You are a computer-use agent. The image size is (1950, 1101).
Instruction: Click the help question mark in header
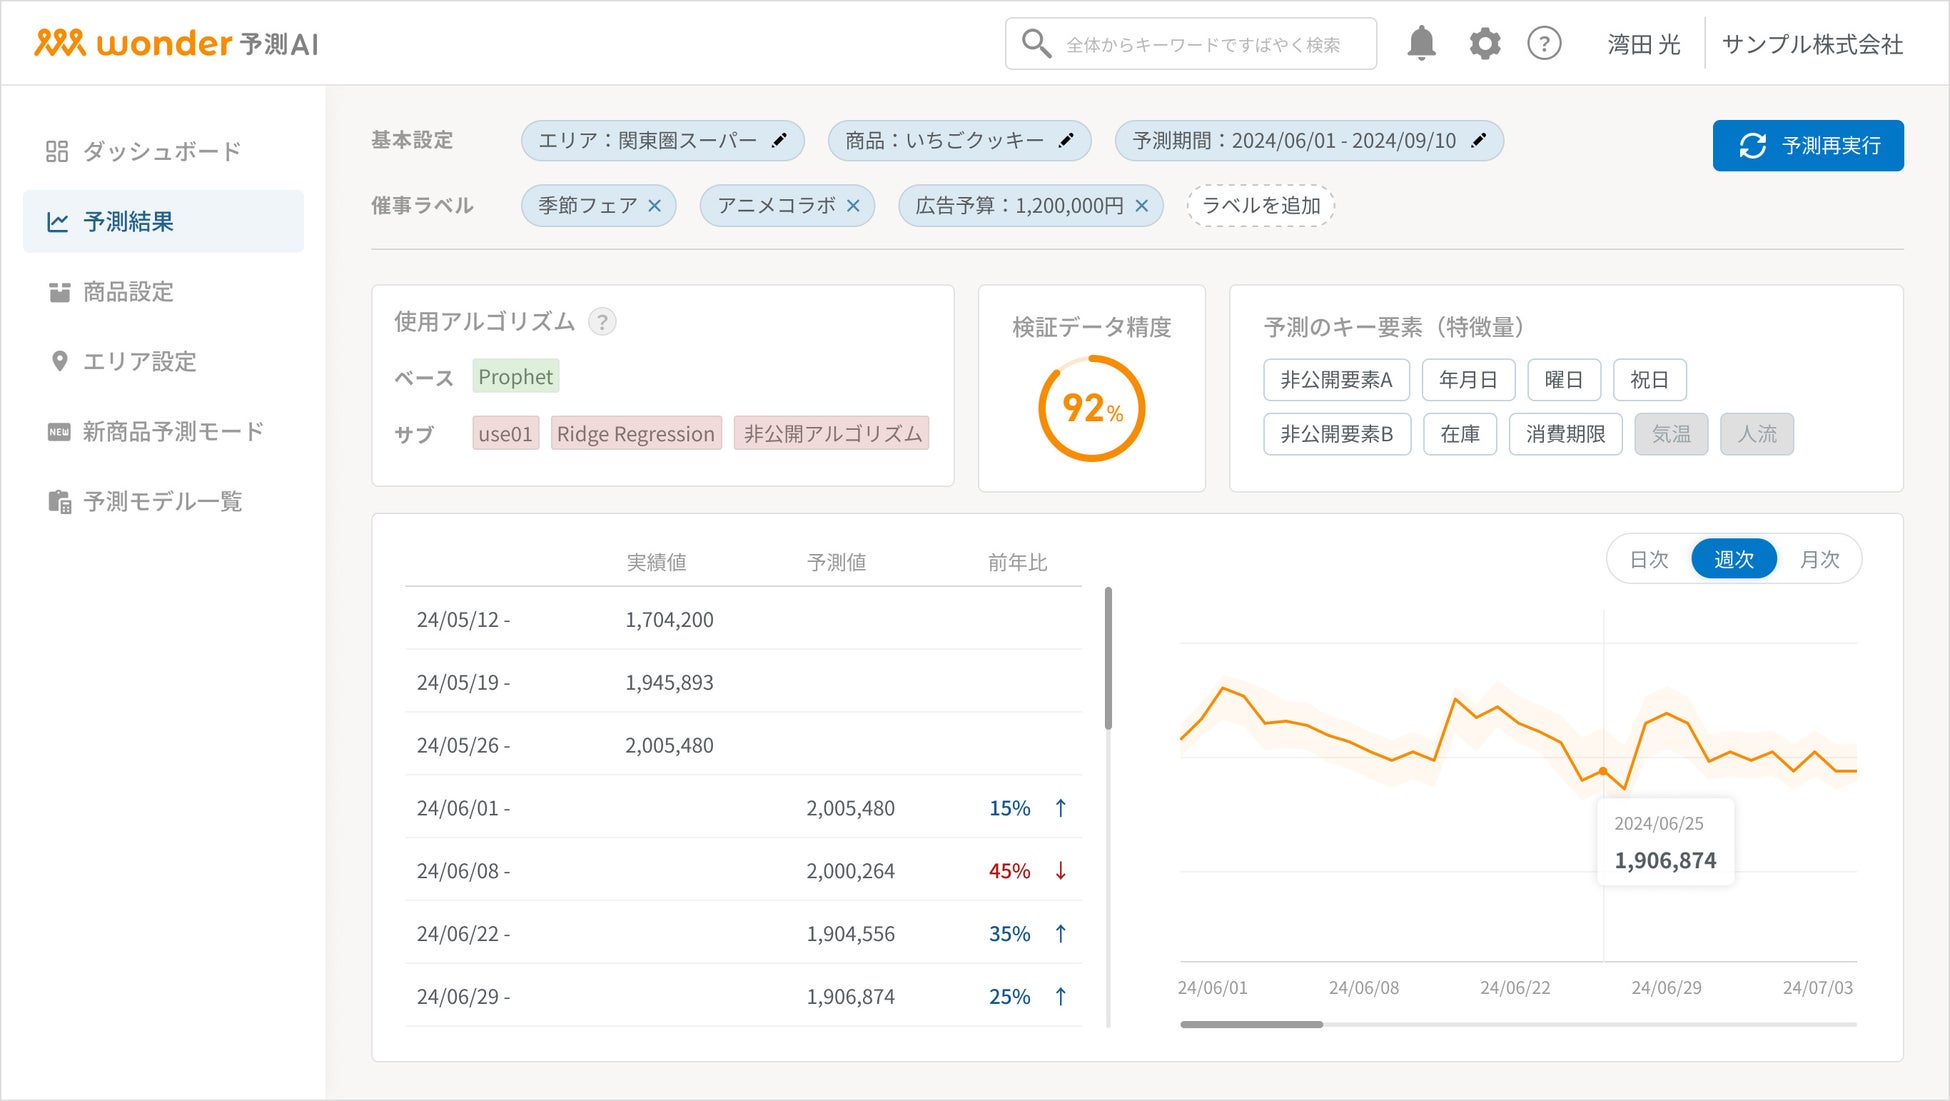point(1544,44)
